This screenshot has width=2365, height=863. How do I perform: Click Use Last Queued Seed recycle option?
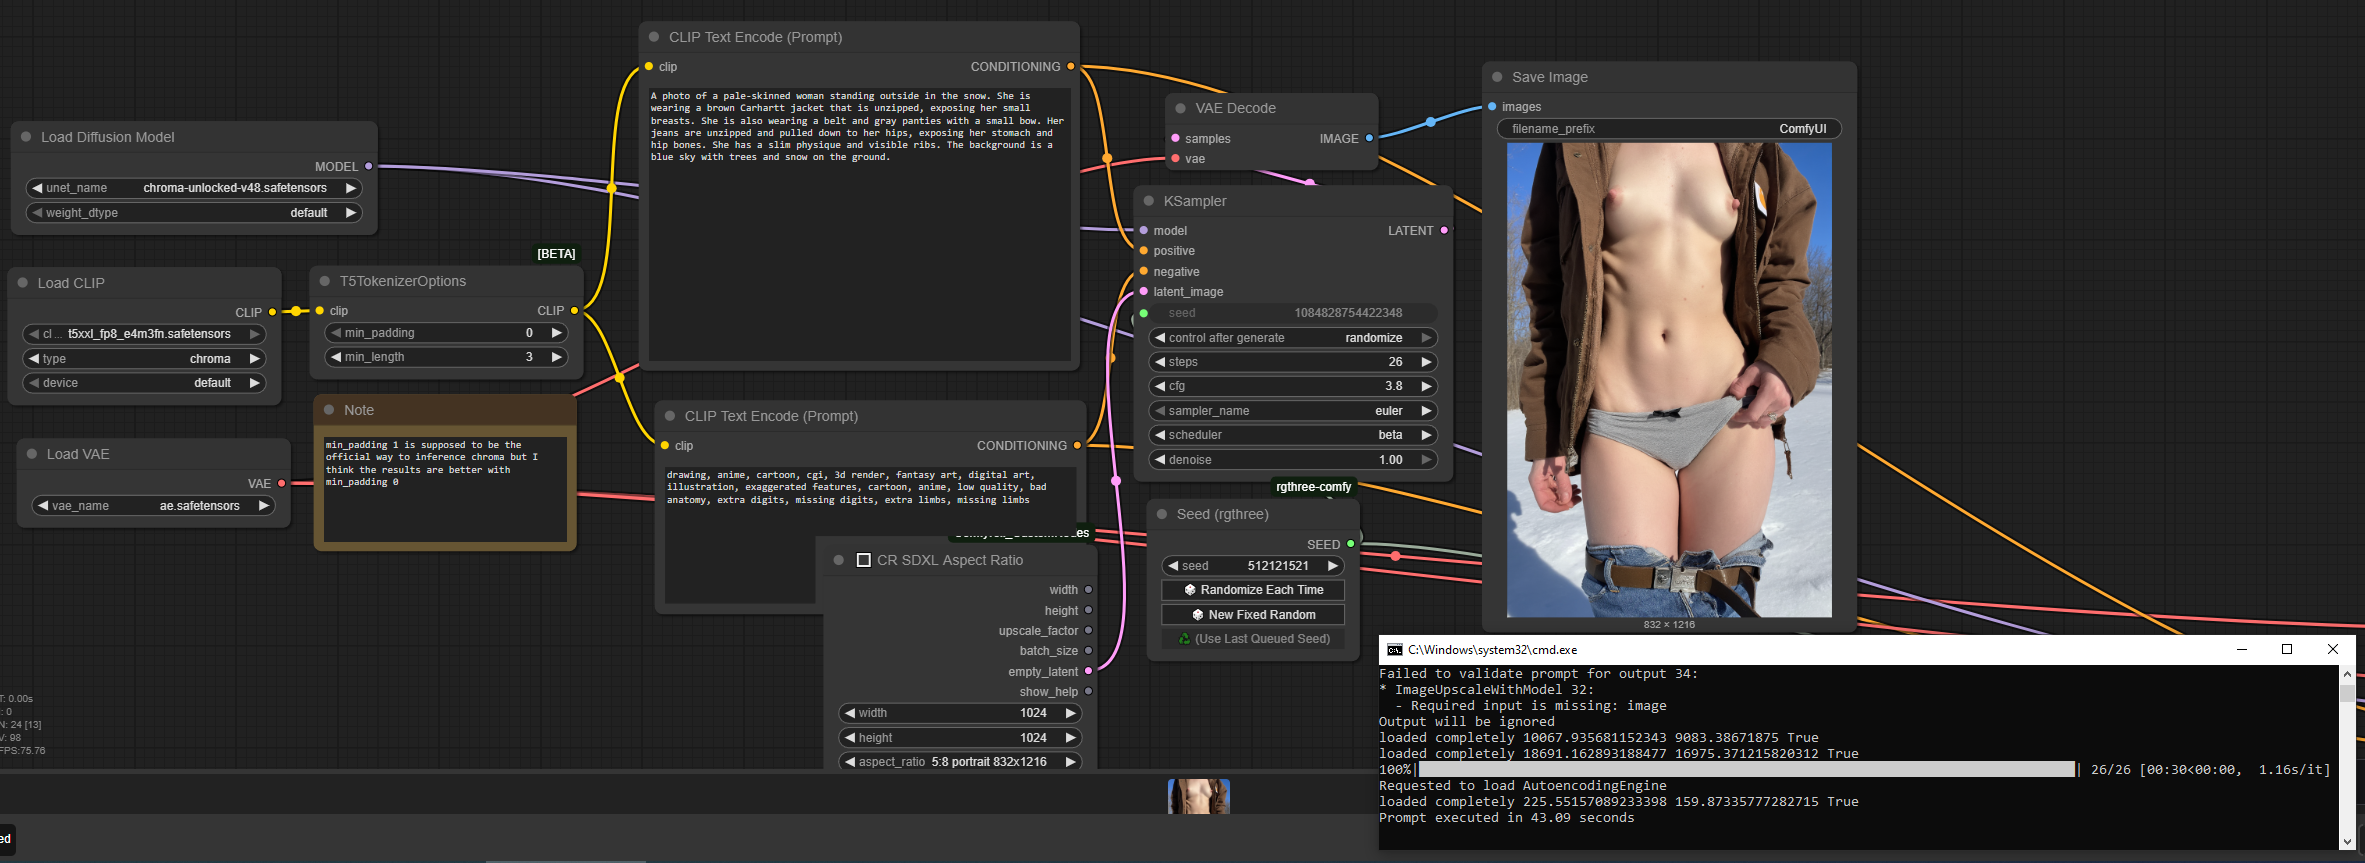[1253, 639]
